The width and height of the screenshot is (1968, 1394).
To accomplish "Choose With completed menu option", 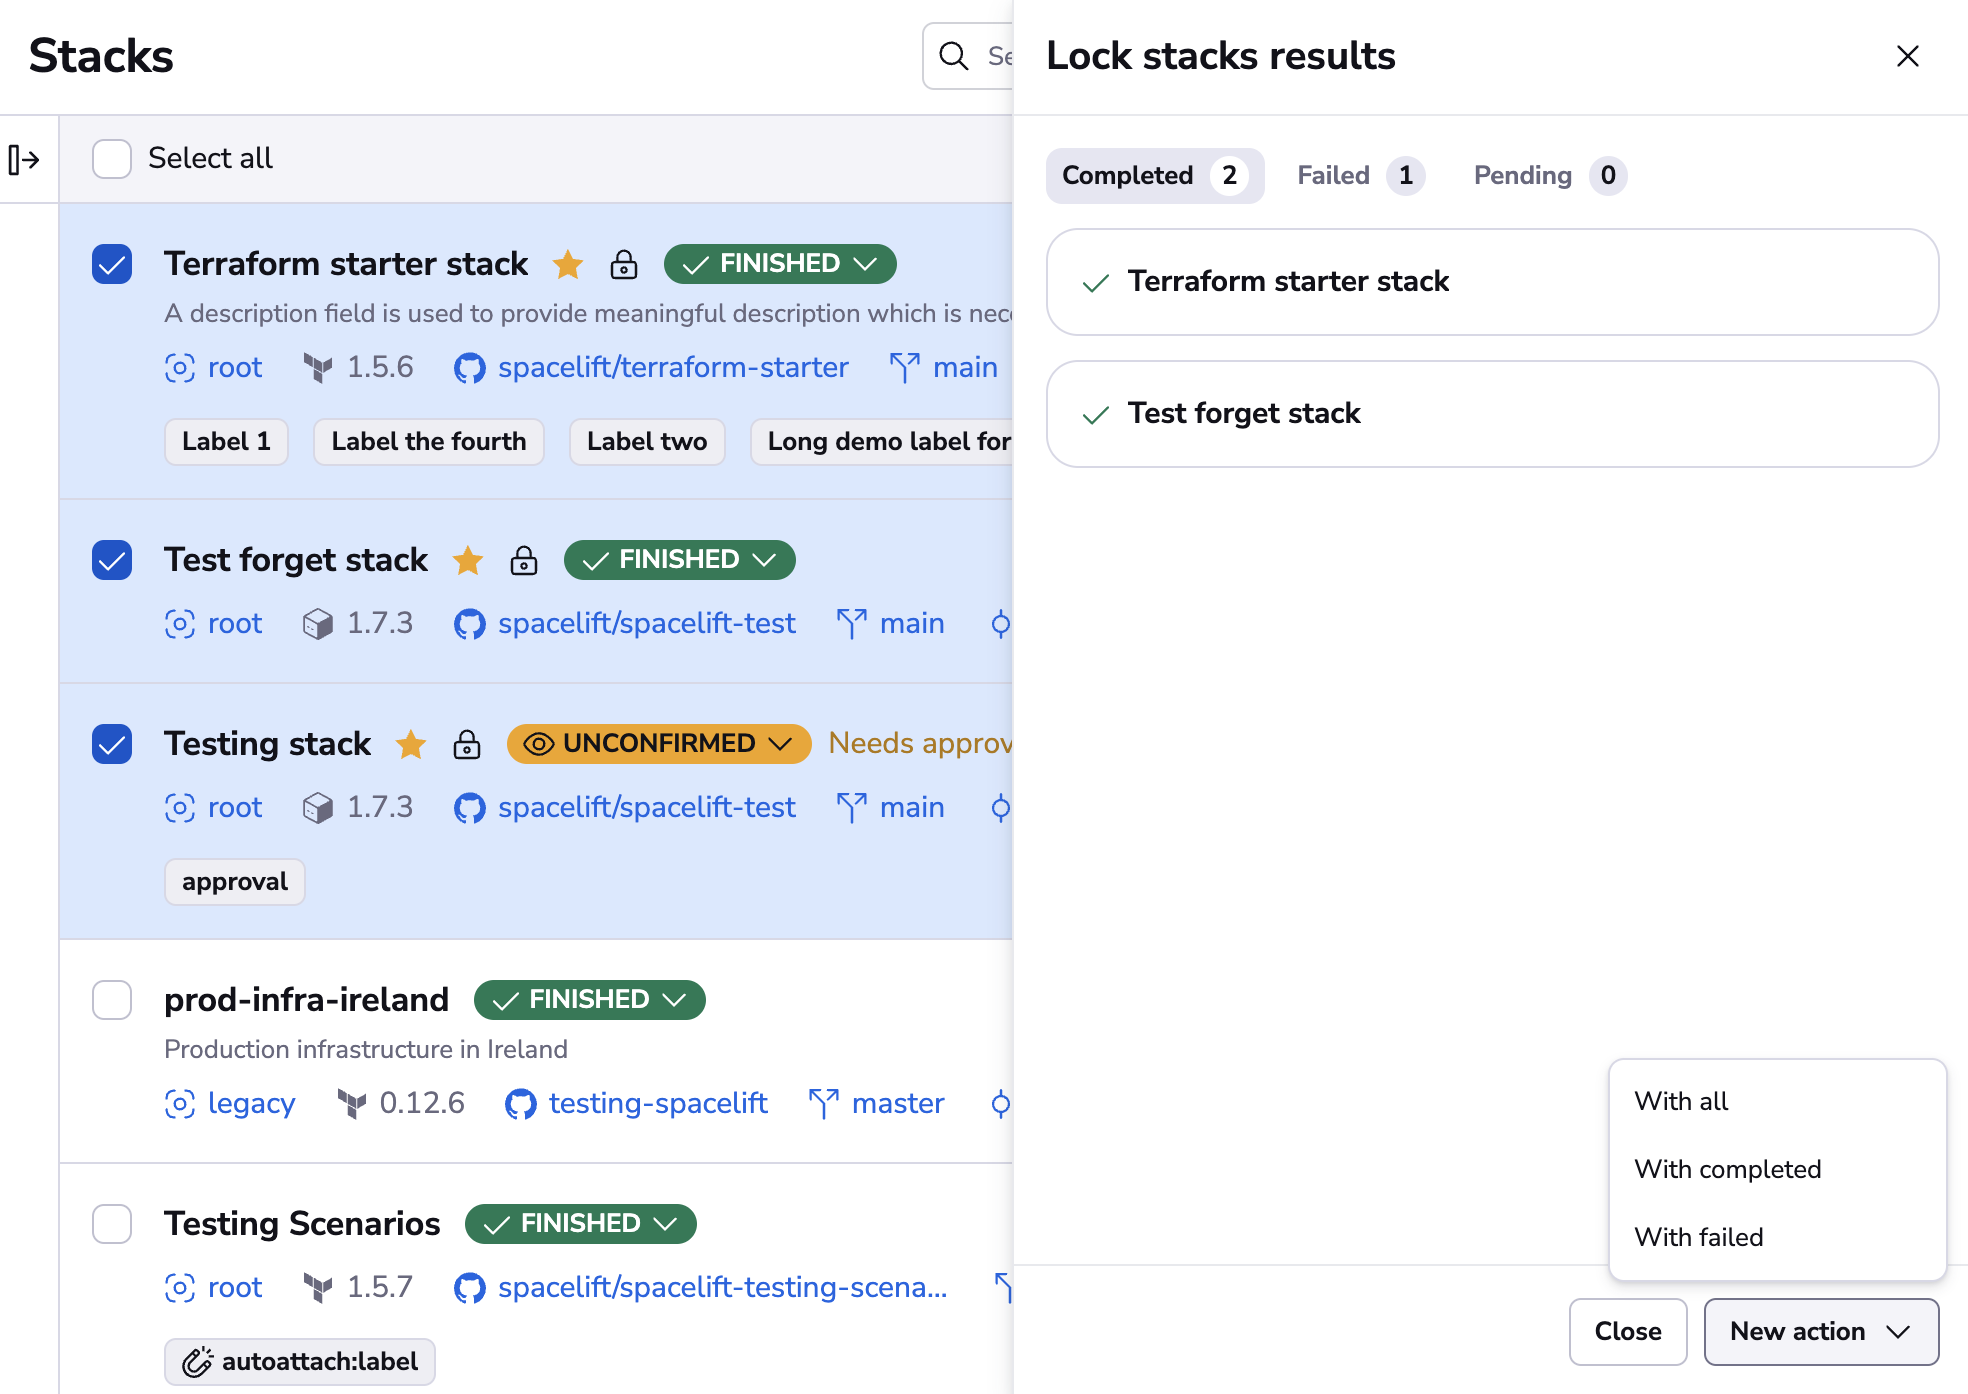I will click(x=1727, y=1169).
